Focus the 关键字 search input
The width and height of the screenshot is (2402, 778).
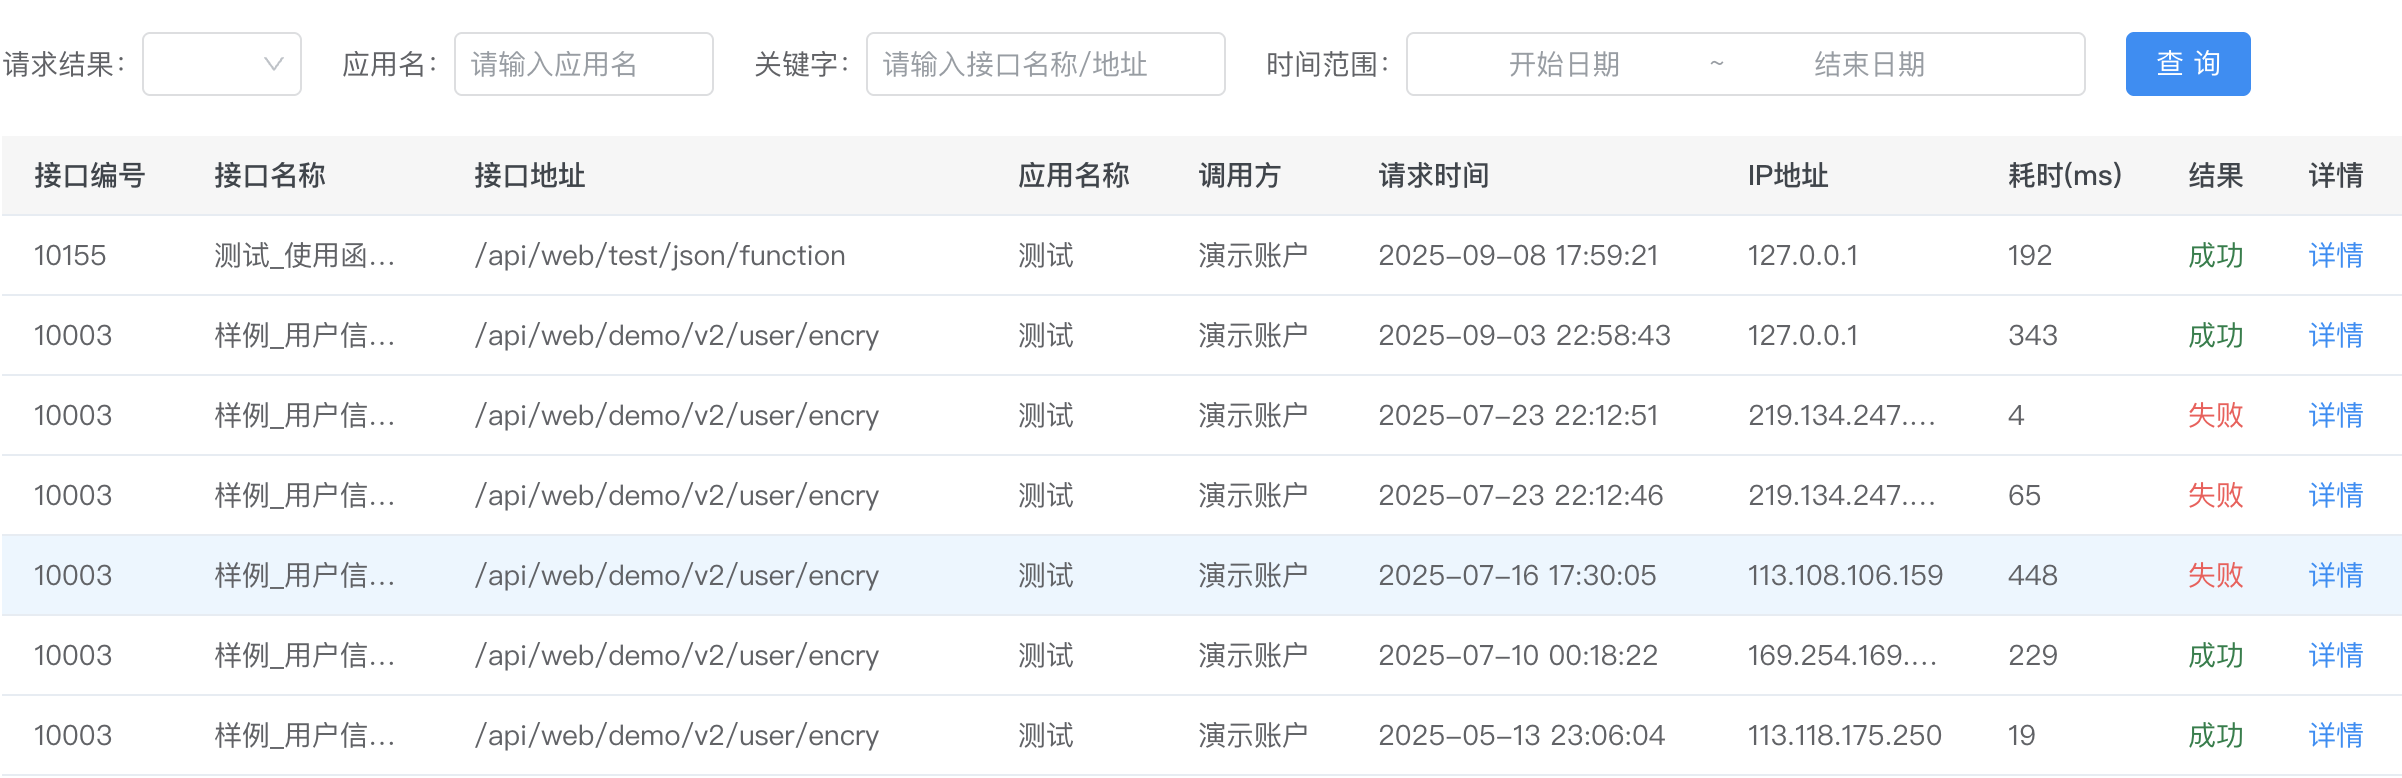(x=1045, y=64)
